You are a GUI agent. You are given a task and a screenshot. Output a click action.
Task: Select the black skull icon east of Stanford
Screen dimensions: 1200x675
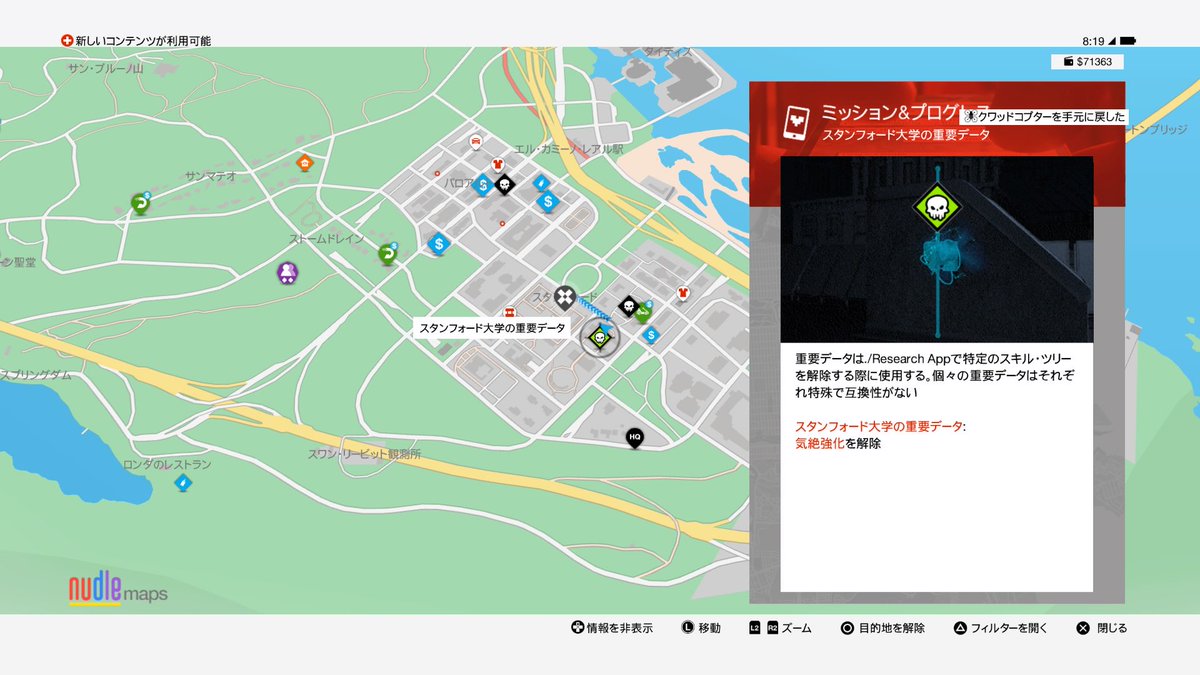point(629,305)
